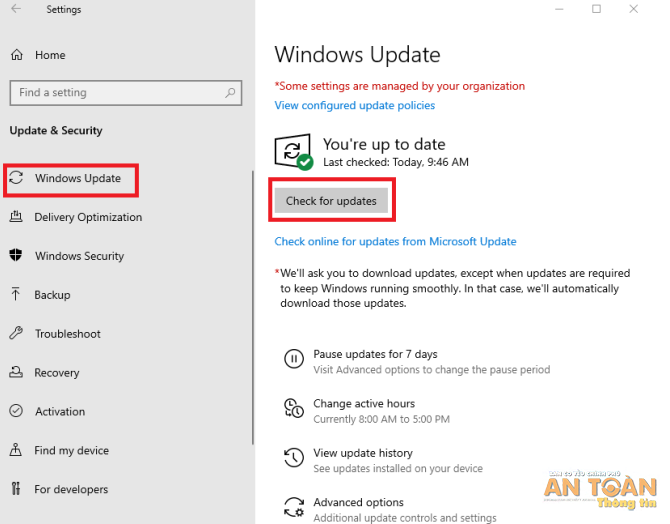Image resolution: width=670 pixels, height=524 pixels.
Task: Open Advanced options for updates
Action: (358, 503)
